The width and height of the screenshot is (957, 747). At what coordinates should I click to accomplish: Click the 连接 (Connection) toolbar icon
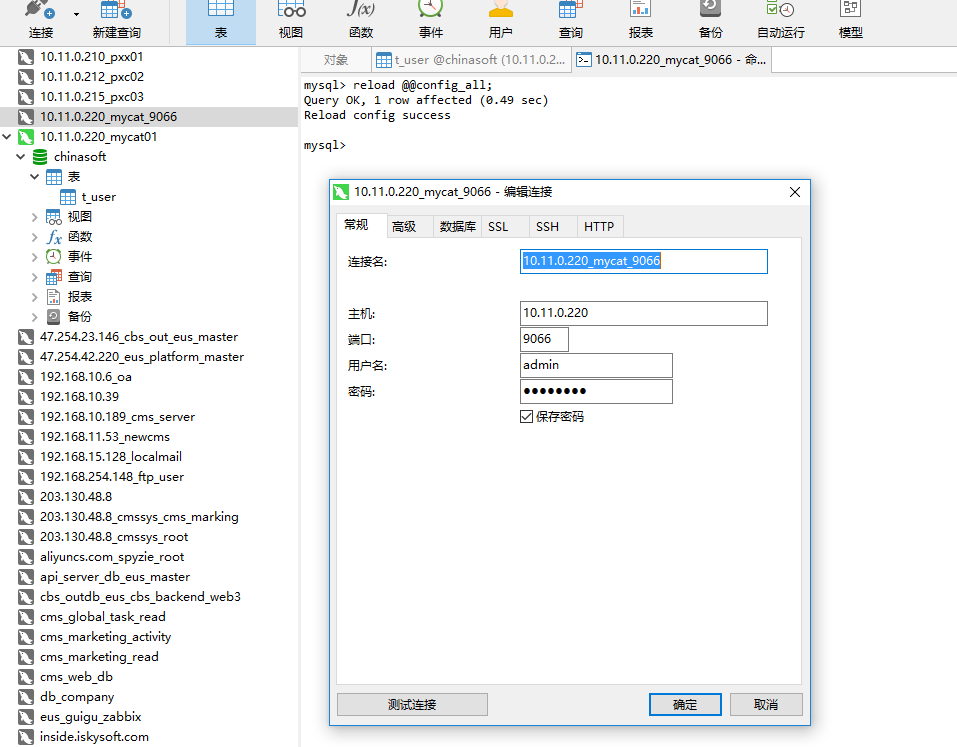coord(40,10)
